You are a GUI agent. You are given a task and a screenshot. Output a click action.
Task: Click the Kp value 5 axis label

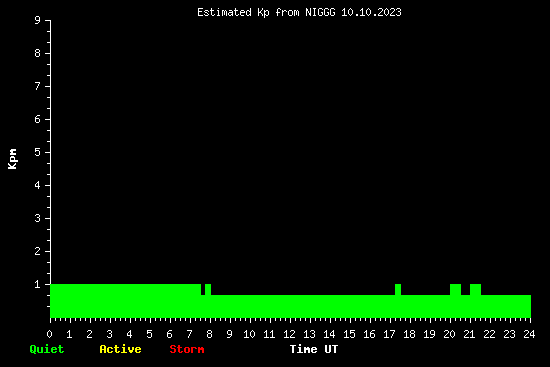(38, 152)
